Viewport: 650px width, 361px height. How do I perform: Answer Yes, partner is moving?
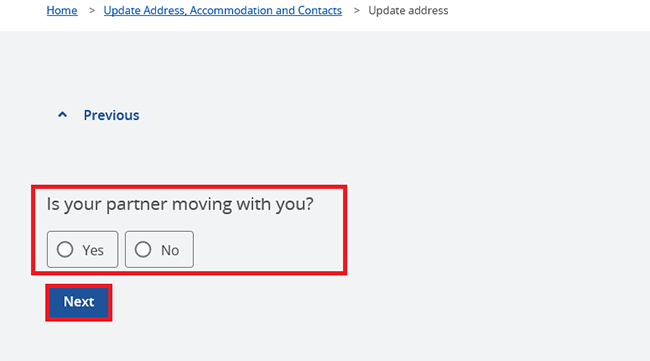[x=82, y=250]
